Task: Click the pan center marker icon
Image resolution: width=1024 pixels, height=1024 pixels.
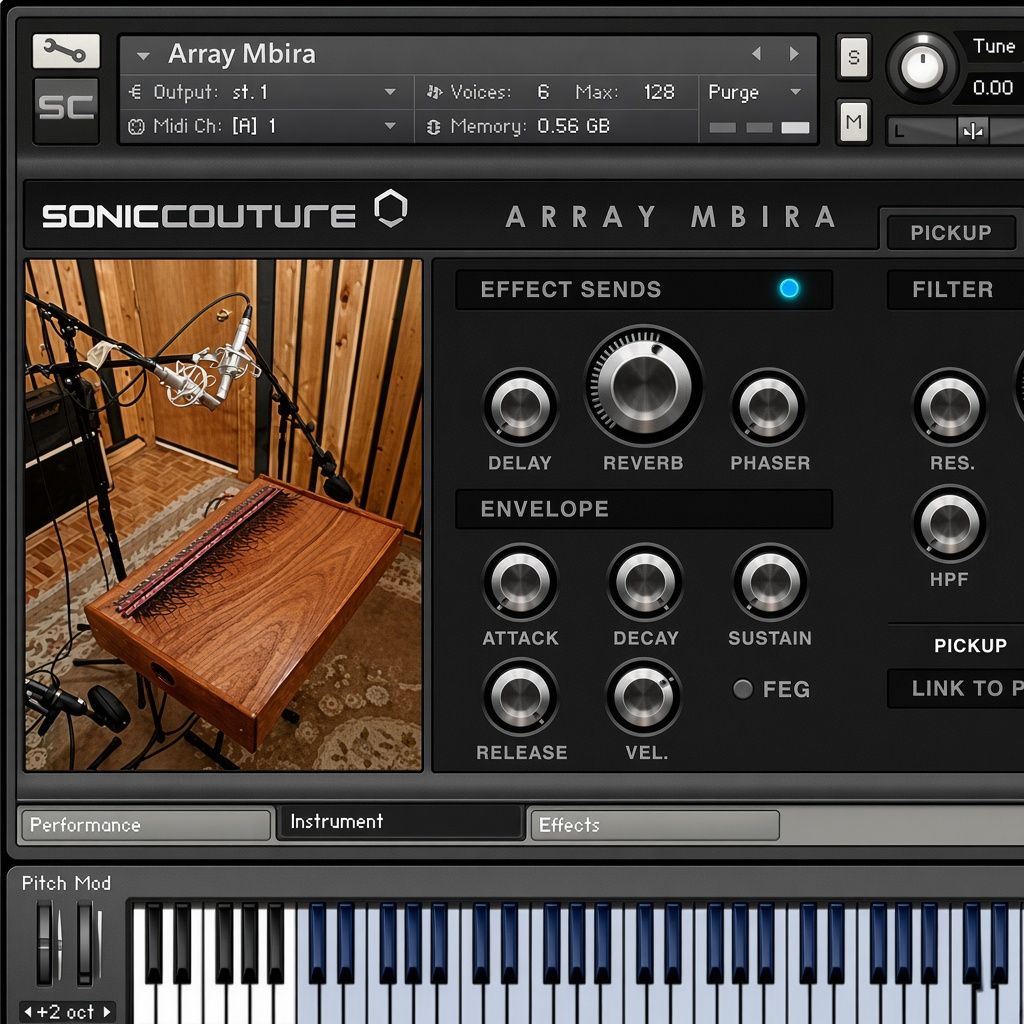Action: tap(972, 131)
